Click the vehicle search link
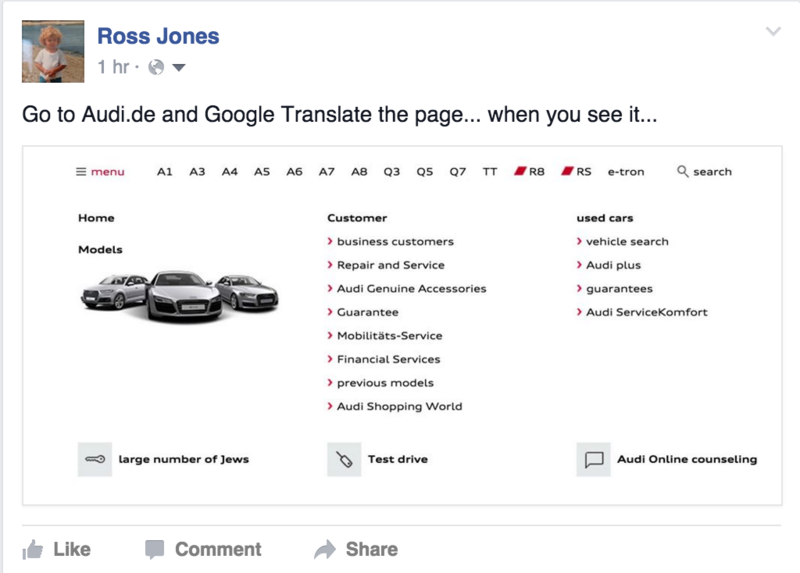This screenshot has width=800, height=573. [627, 241]
